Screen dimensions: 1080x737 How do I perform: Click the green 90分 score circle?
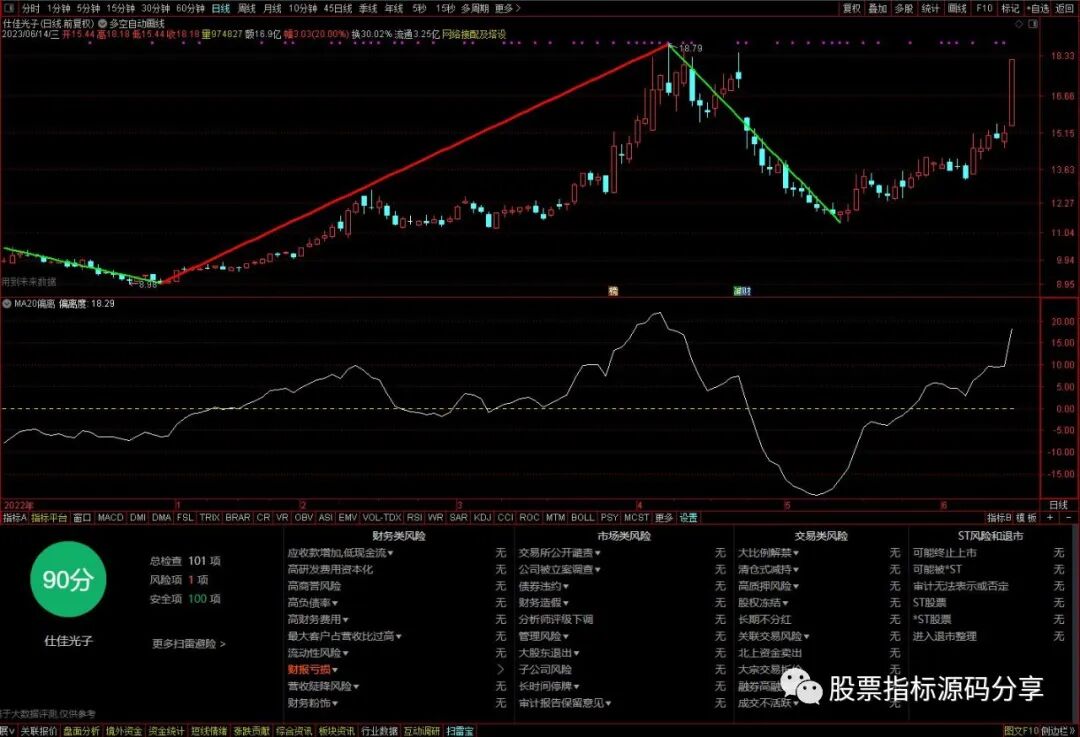pos(68,579)
